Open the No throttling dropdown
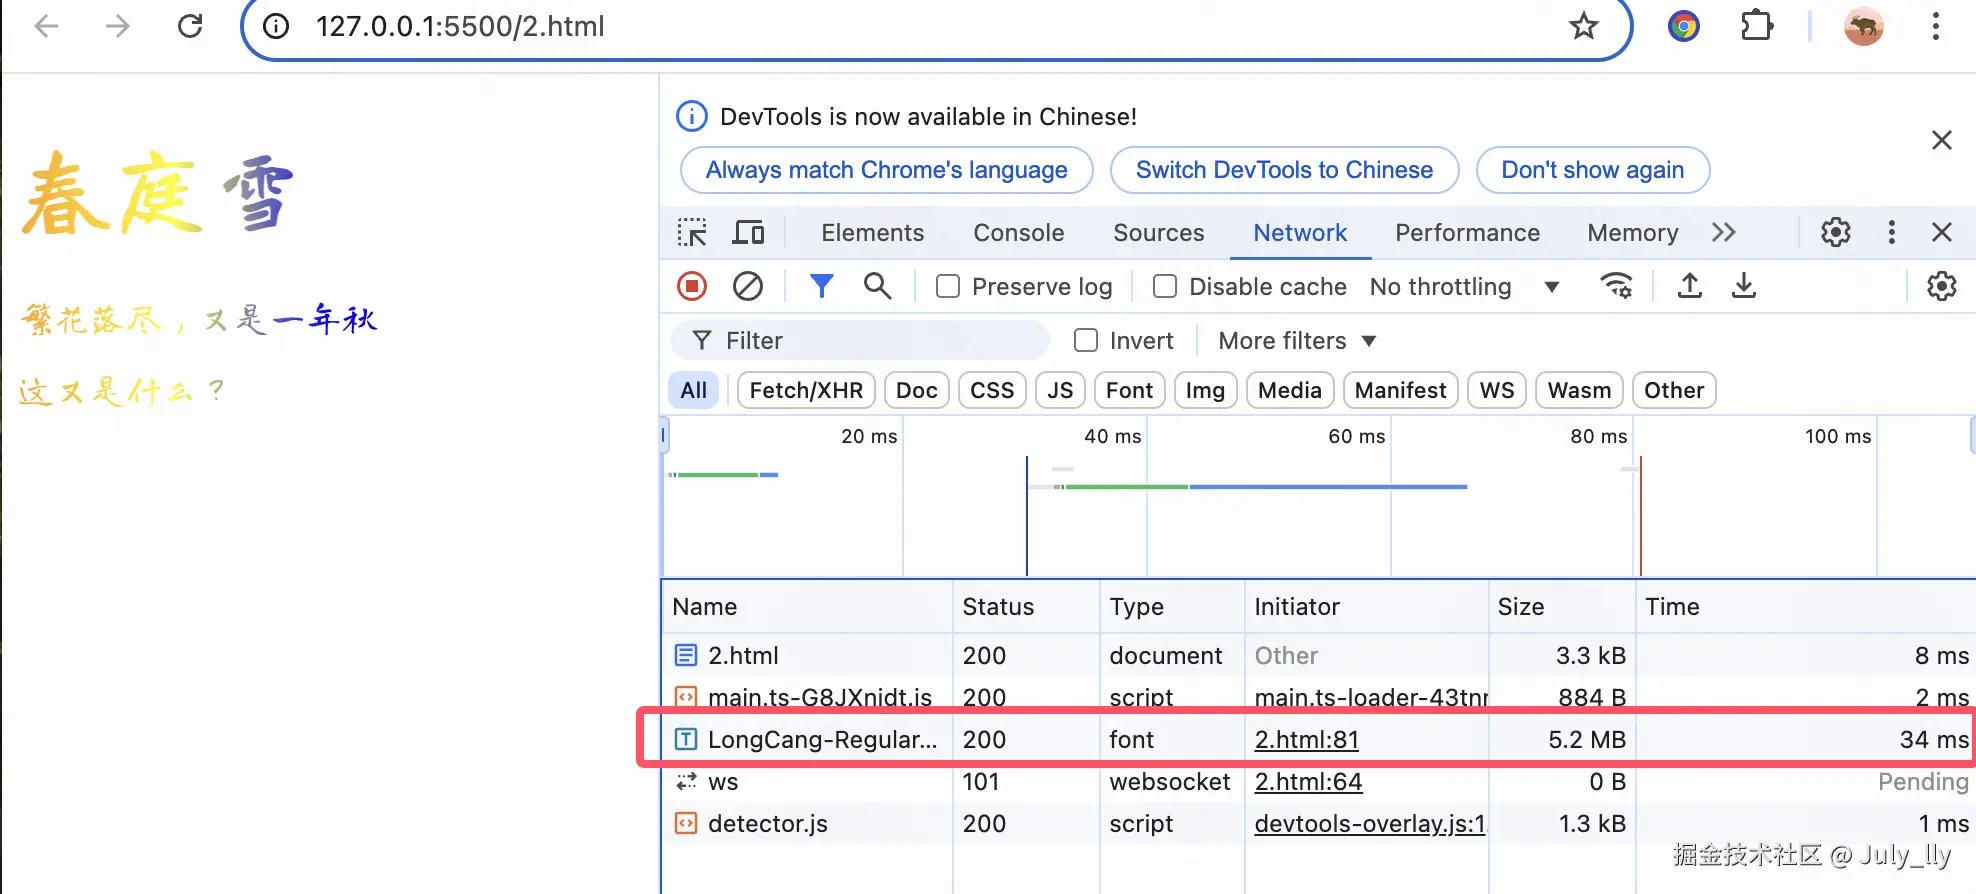 coord(1464,287)
